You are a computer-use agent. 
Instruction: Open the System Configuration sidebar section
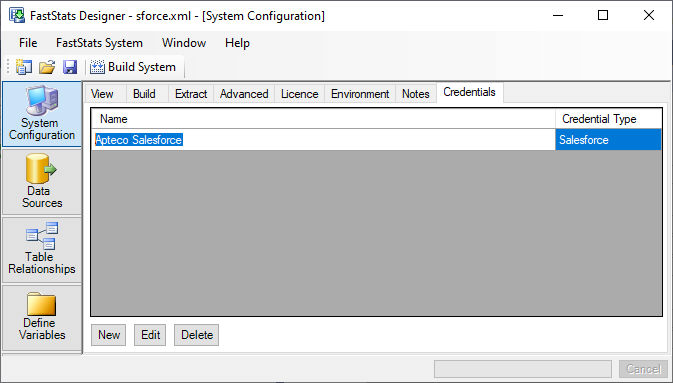tap(42, 114)
